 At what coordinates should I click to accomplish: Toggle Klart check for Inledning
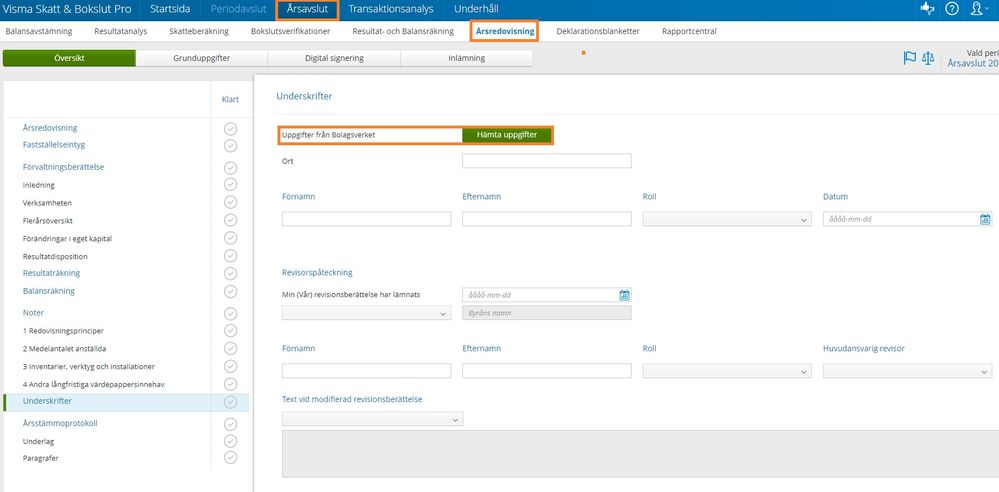click(231, 185)
